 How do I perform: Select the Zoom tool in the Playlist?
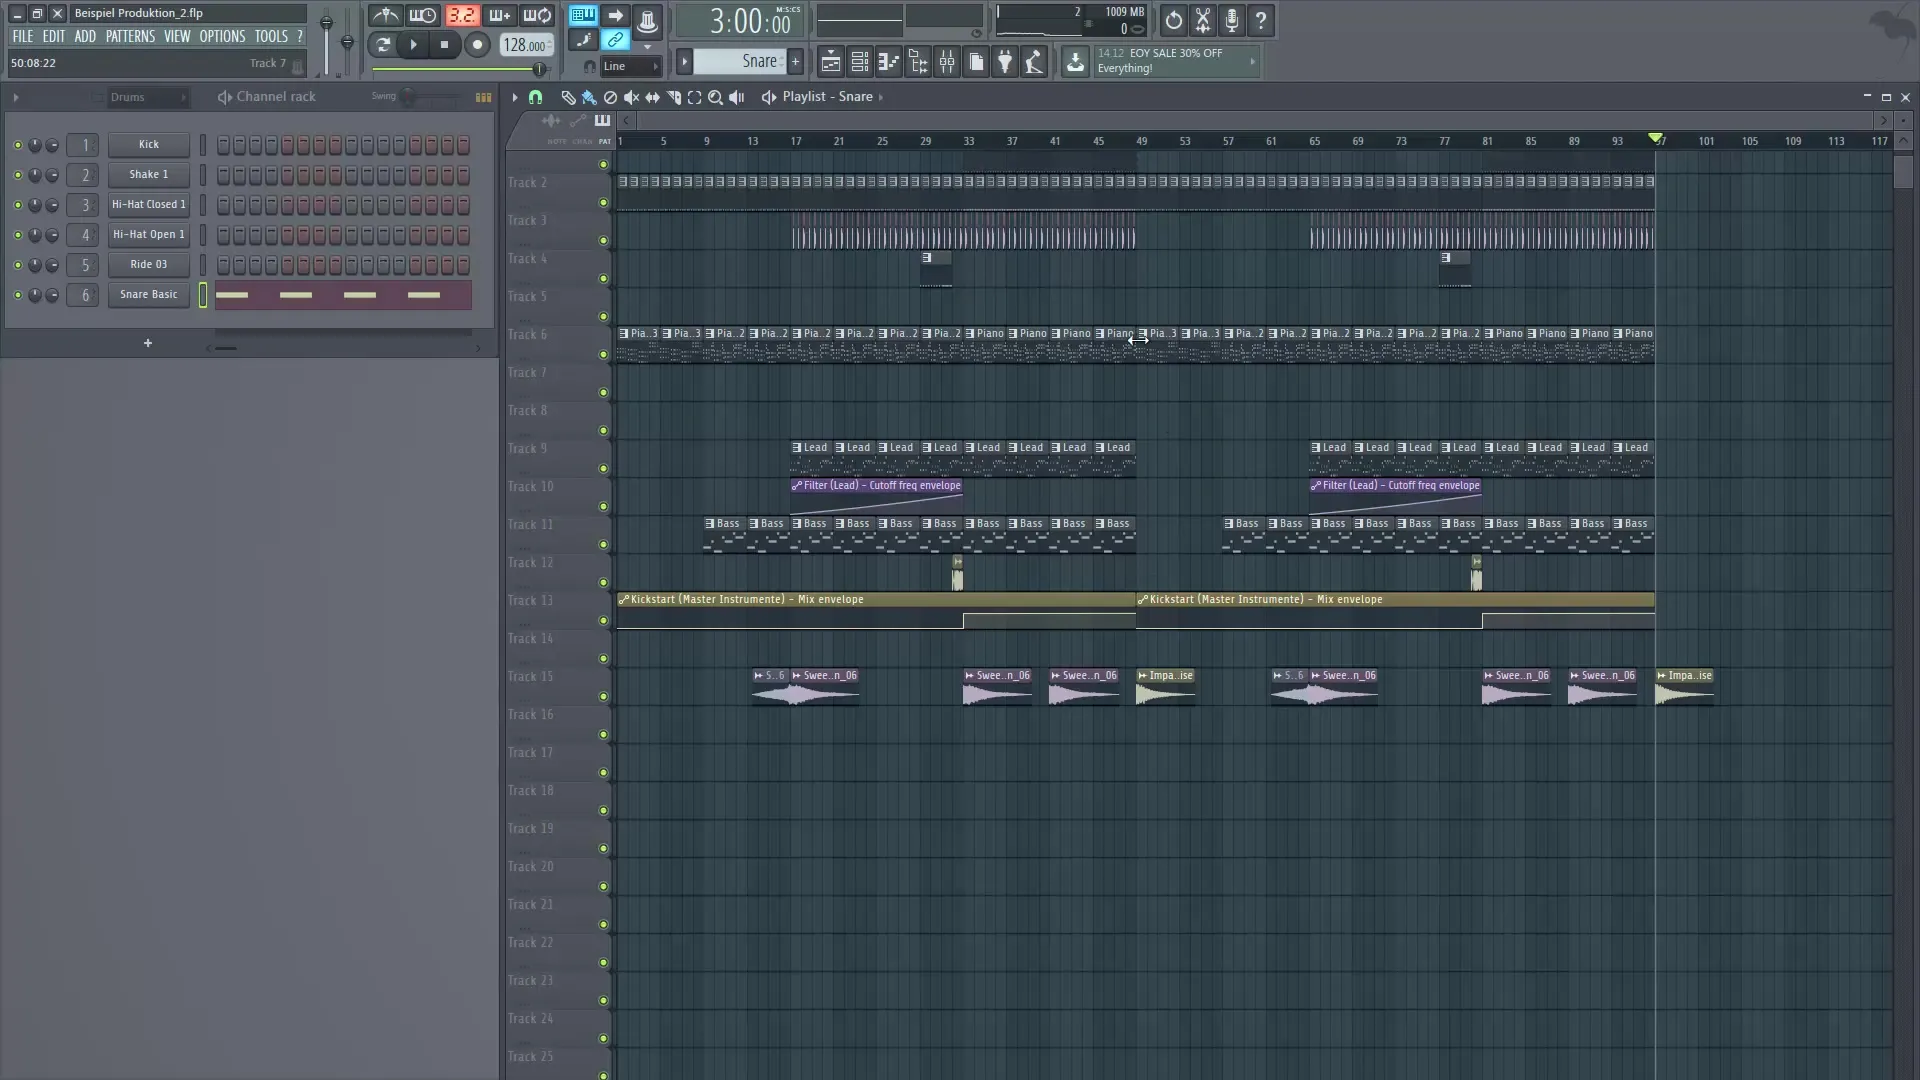(716, 97)
